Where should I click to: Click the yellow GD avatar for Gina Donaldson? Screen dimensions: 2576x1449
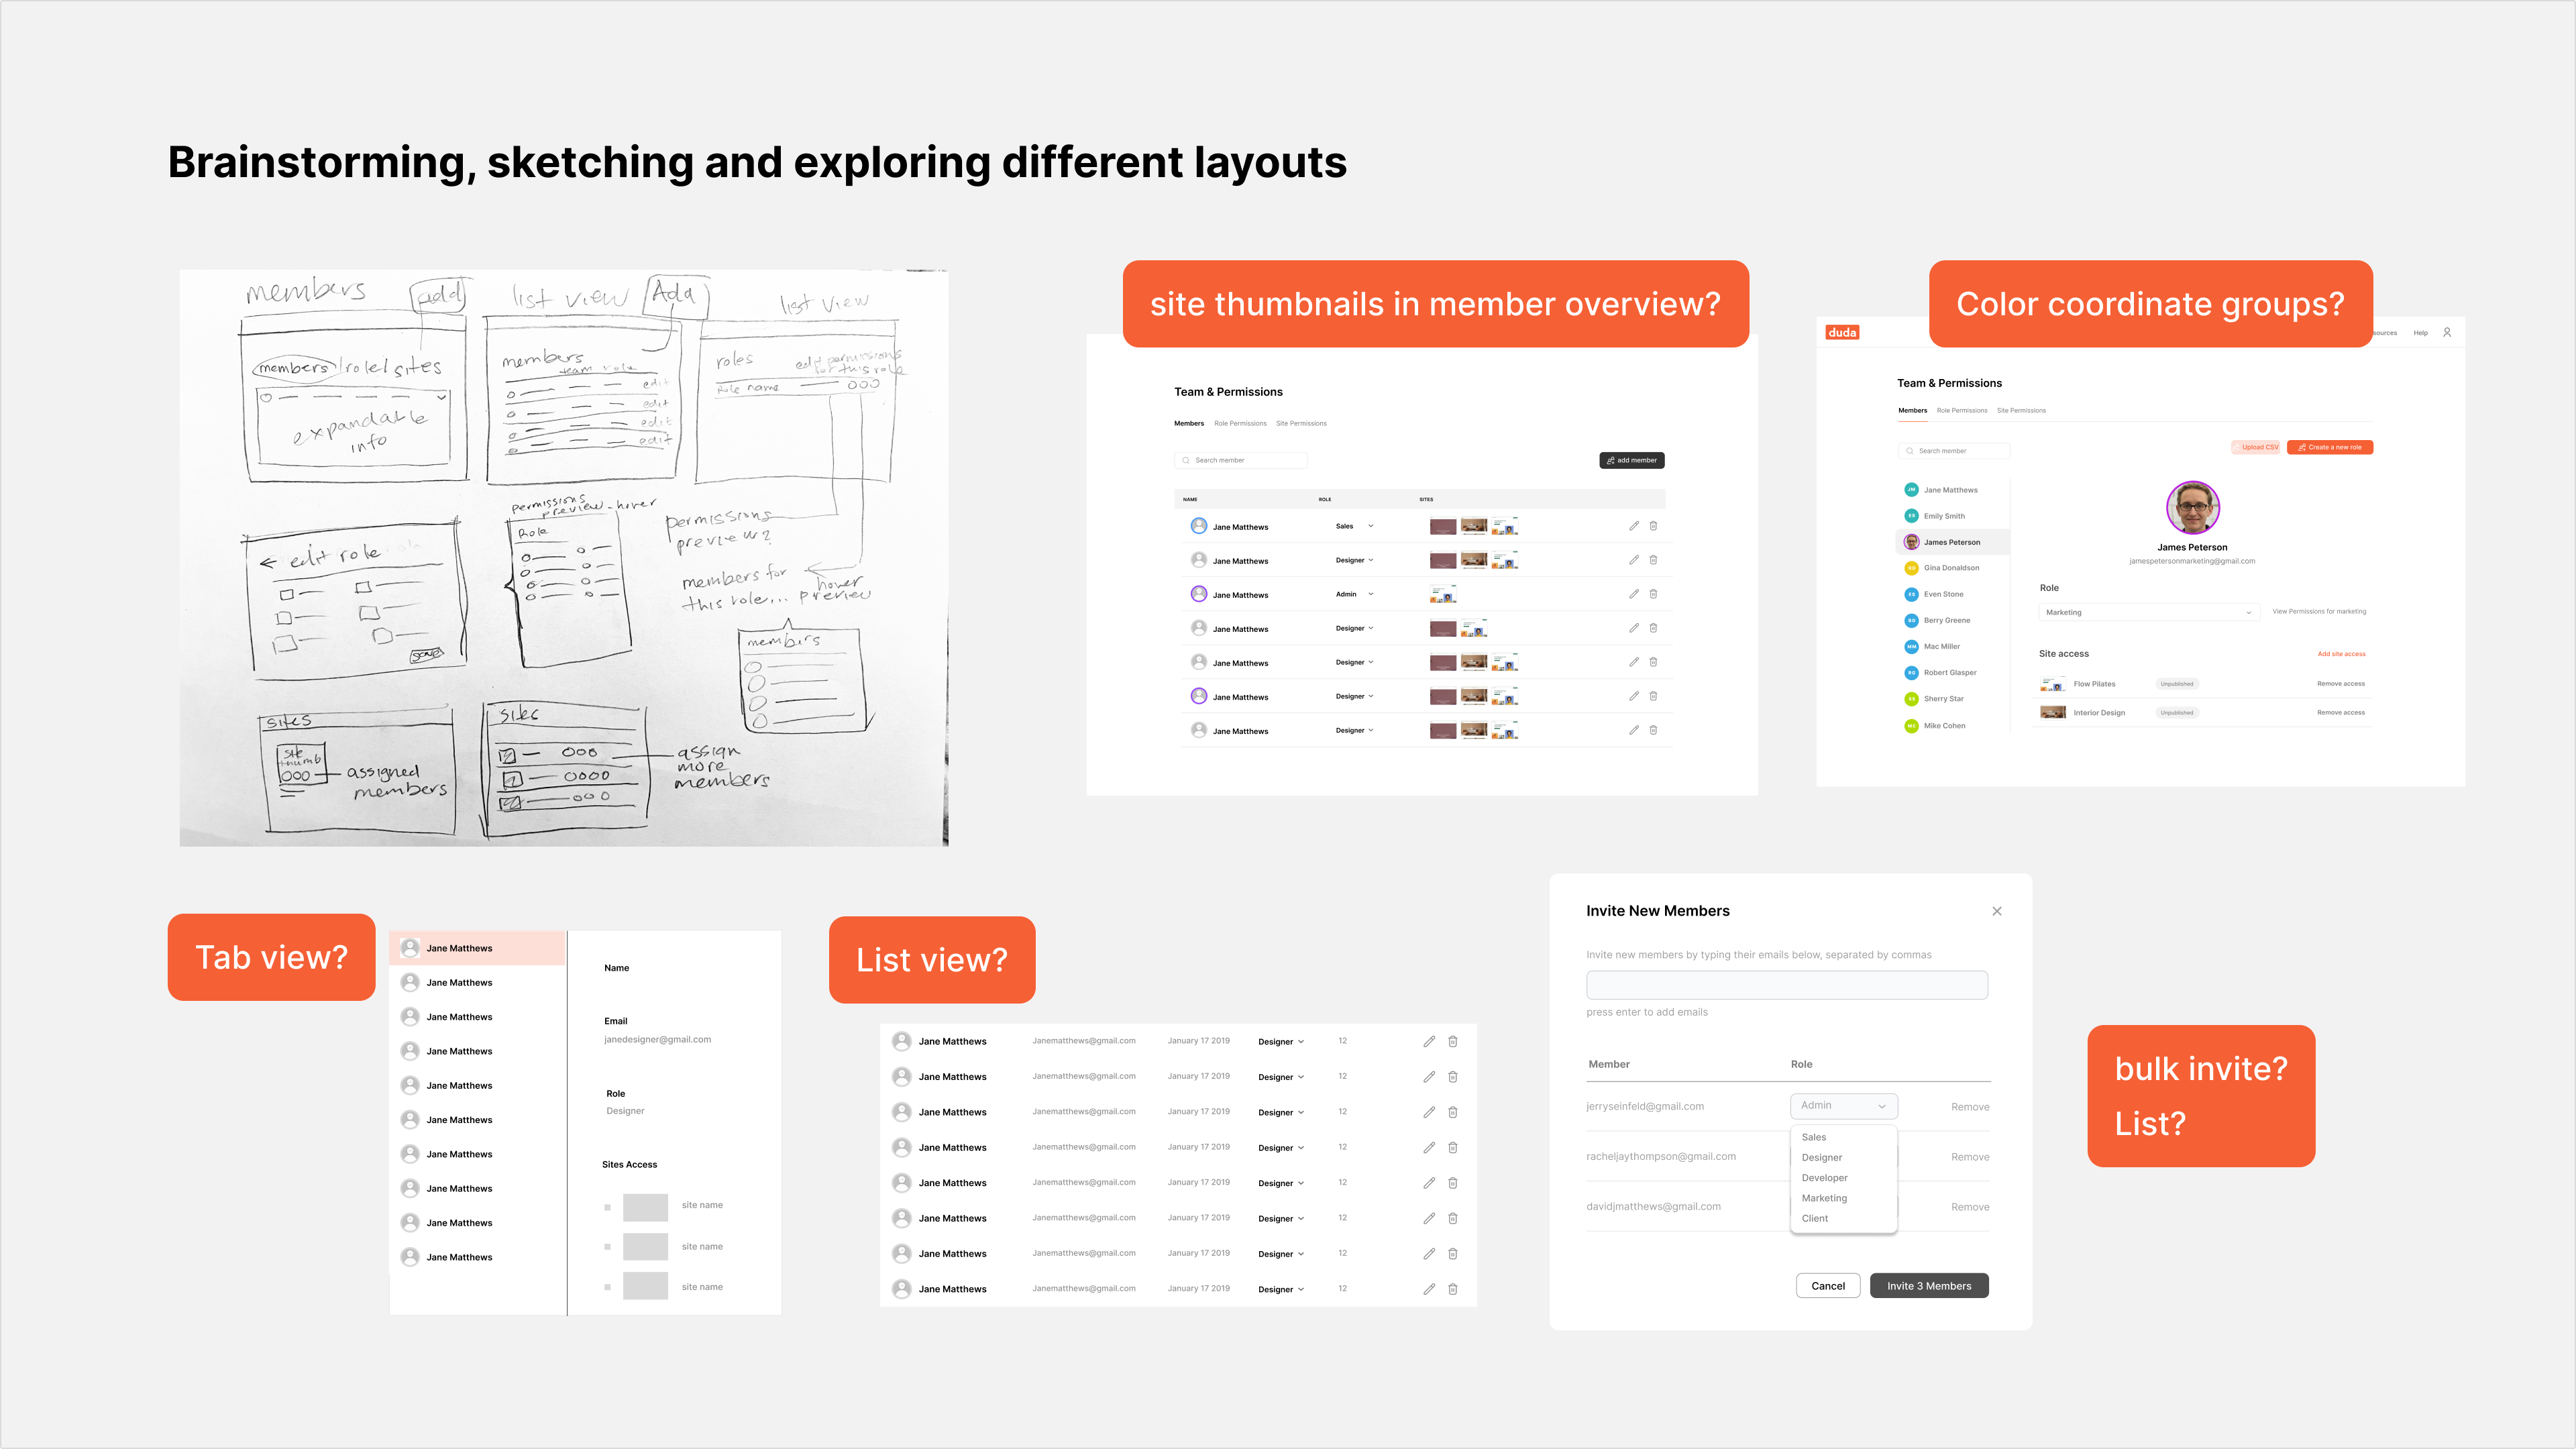pyautogui.click(x=1911, y=568)
